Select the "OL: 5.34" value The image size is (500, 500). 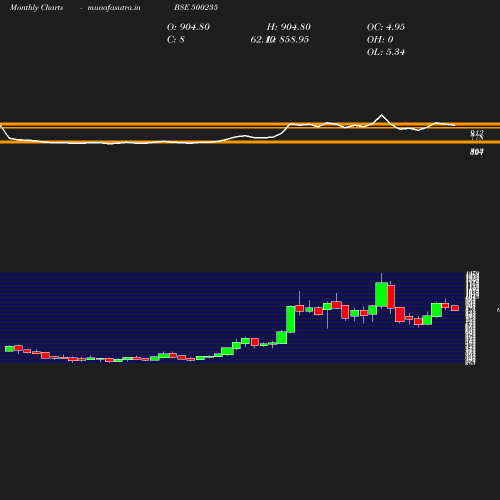[386, 52]
